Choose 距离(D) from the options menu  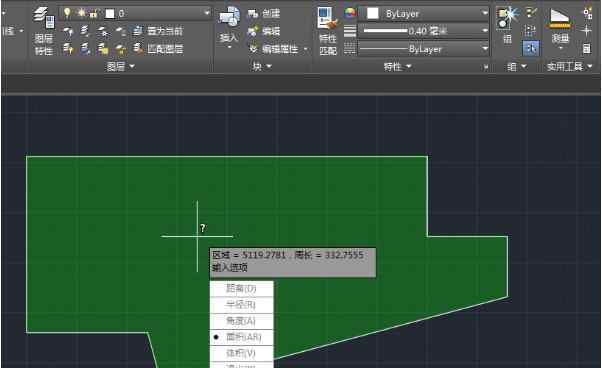click(x=241, y=289)
